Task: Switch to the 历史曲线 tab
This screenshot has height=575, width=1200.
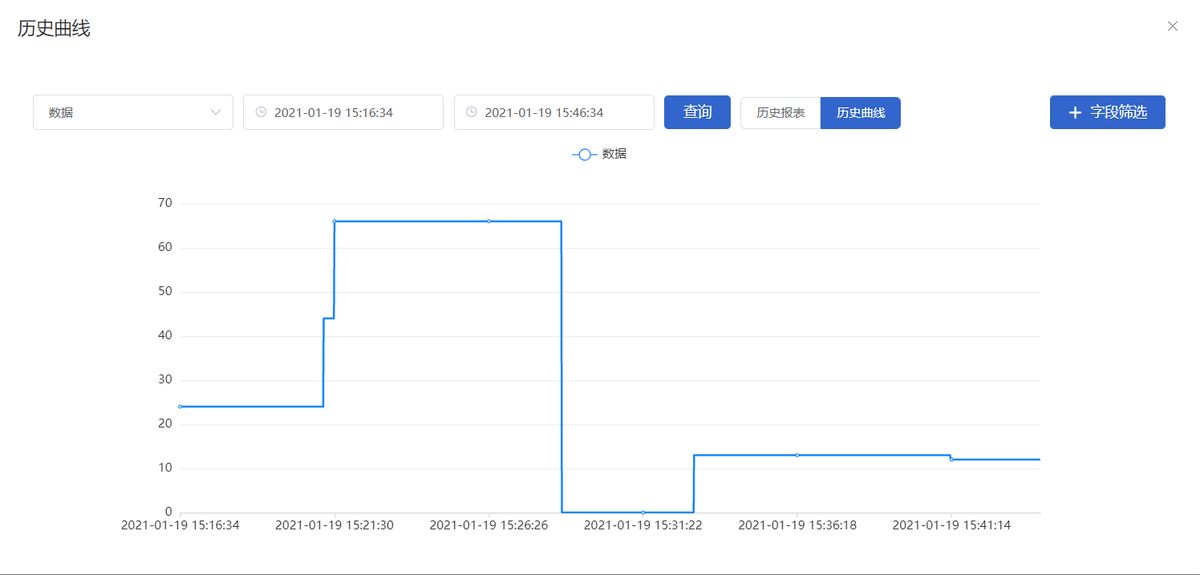Action: coord(861,113)
